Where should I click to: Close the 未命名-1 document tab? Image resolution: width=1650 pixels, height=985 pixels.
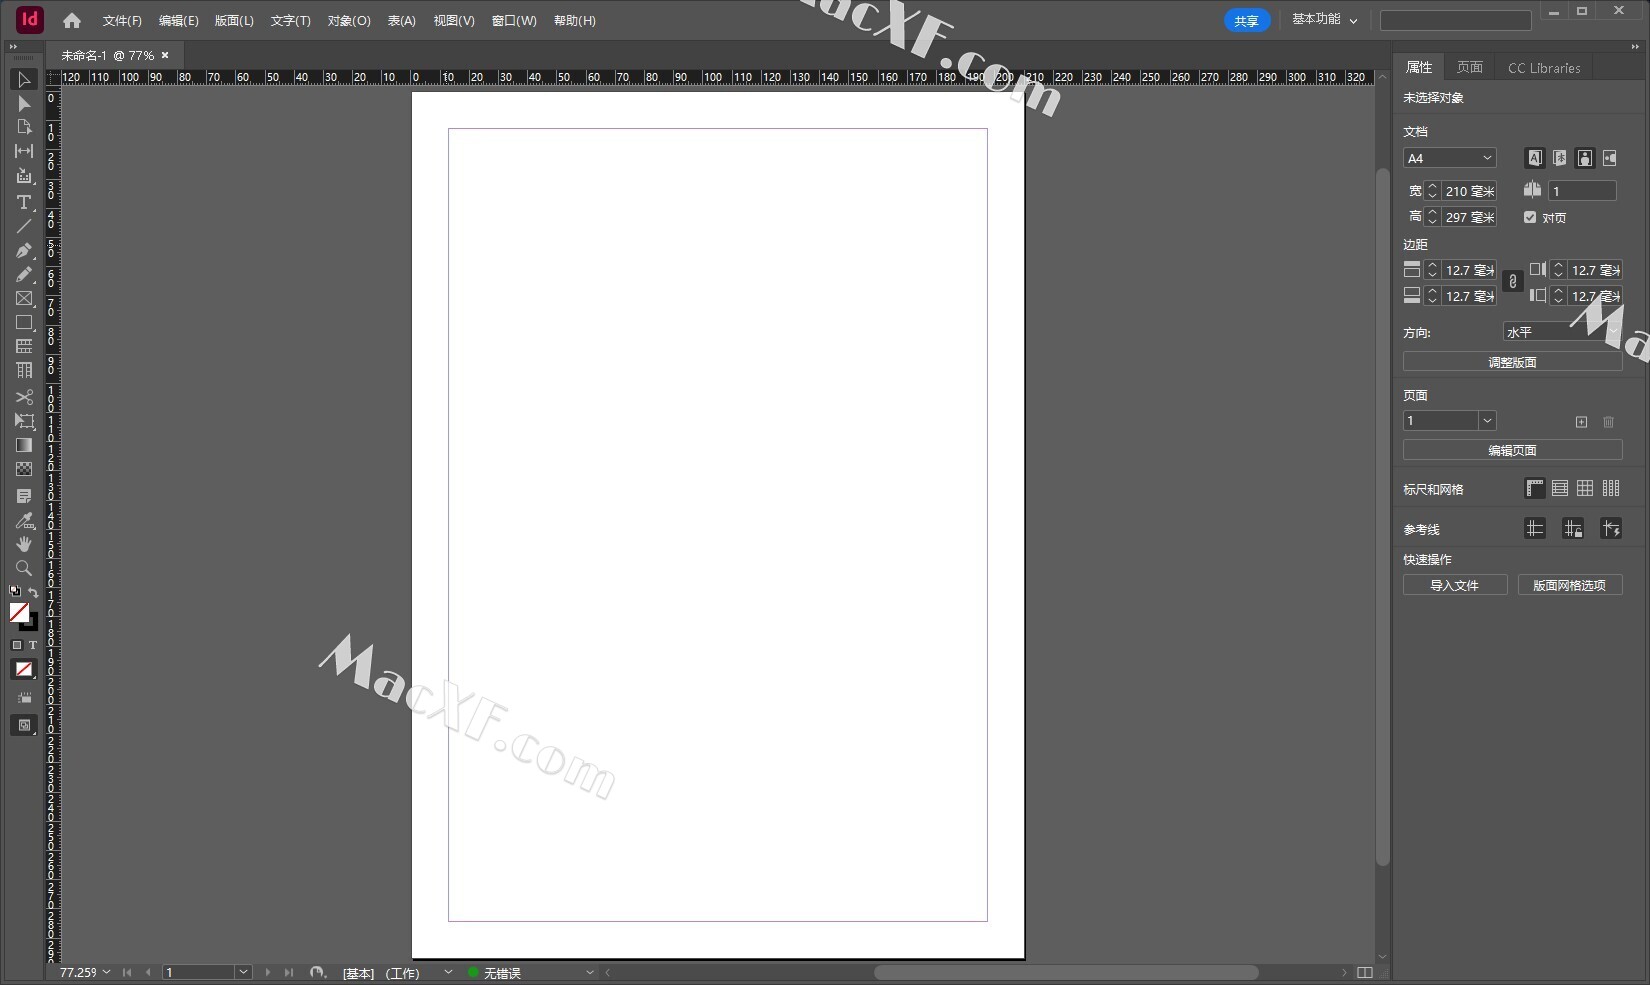(165, 55)
